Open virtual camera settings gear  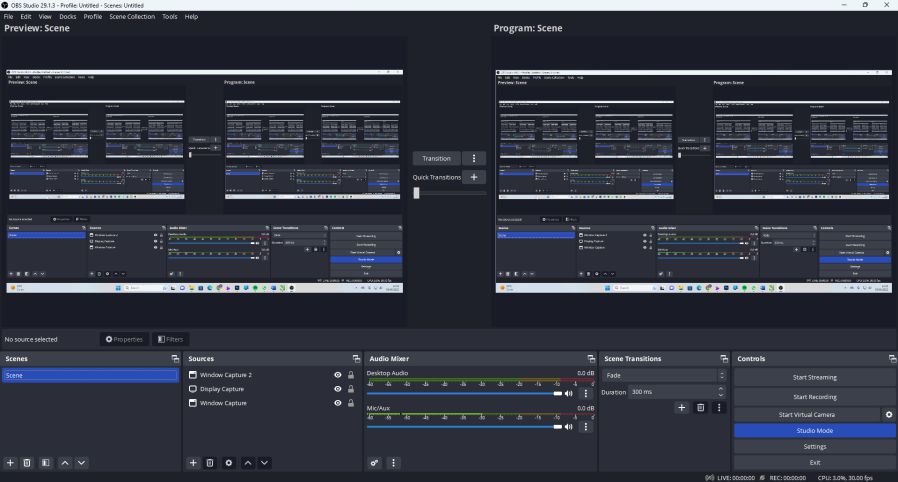tap(889, 414)
